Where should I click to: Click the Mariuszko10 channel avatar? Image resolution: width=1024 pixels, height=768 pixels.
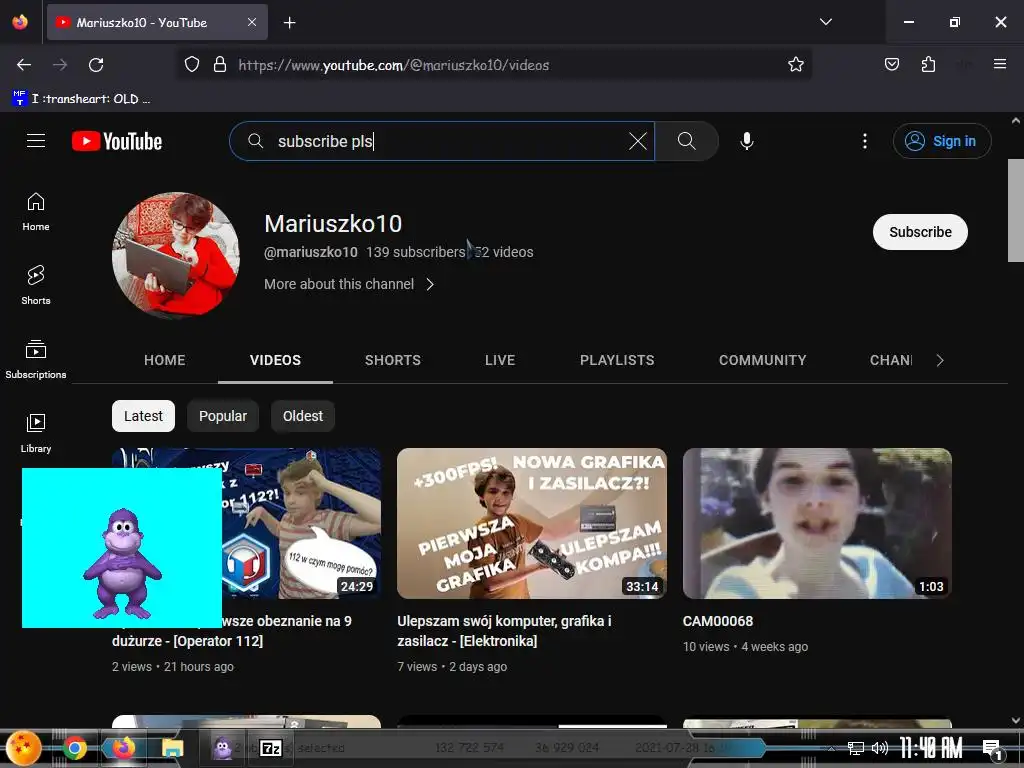(176, 255)
